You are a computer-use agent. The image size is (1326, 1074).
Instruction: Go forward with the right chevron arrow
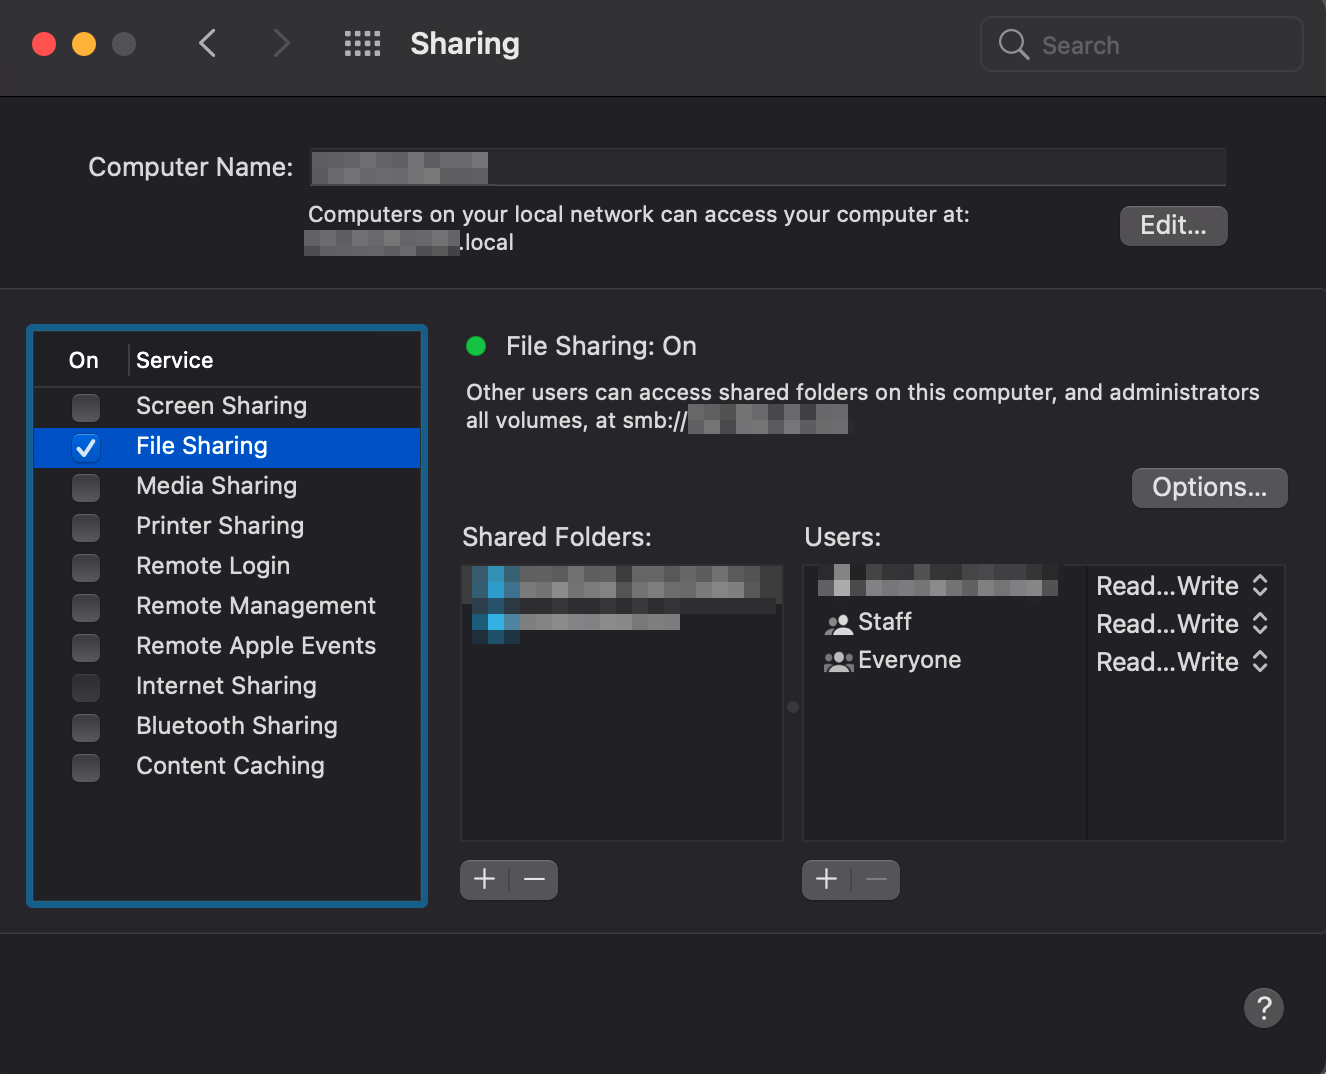click(x=281, y=43)
